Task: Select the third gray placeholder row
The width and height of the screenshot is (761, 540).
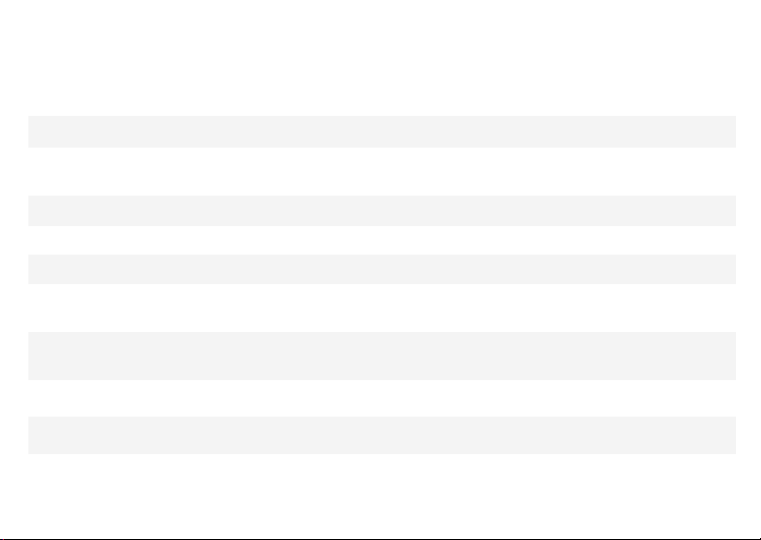Action: [382, 269]
